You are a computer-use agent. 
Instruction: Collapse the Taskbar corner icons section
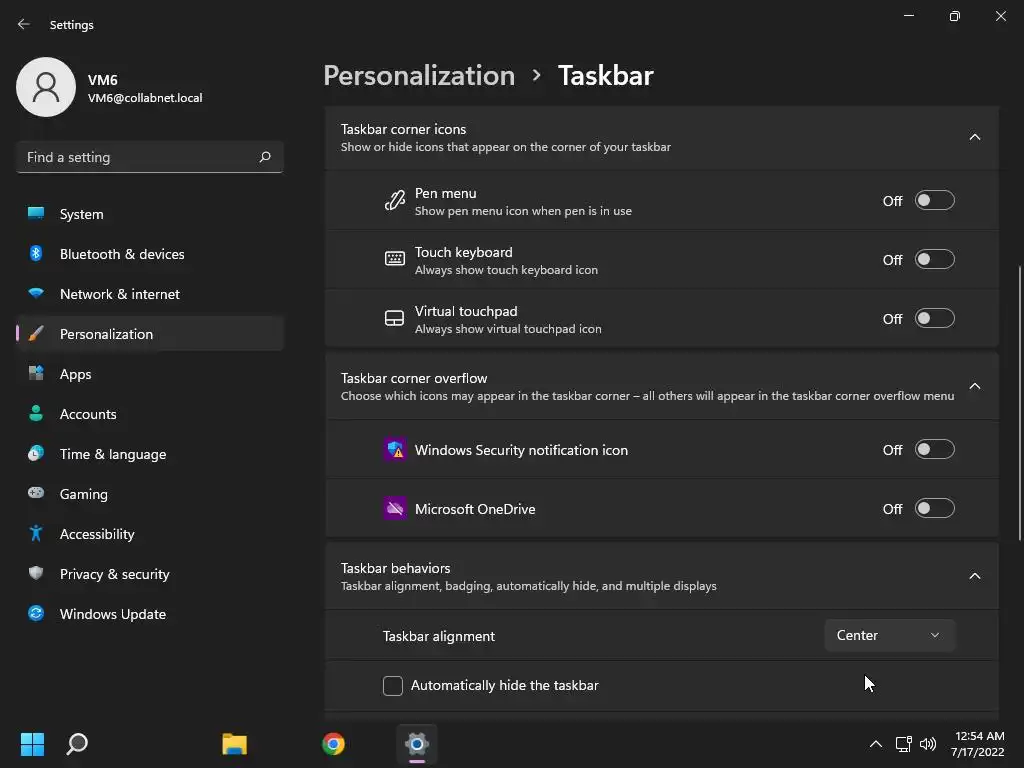975,137
